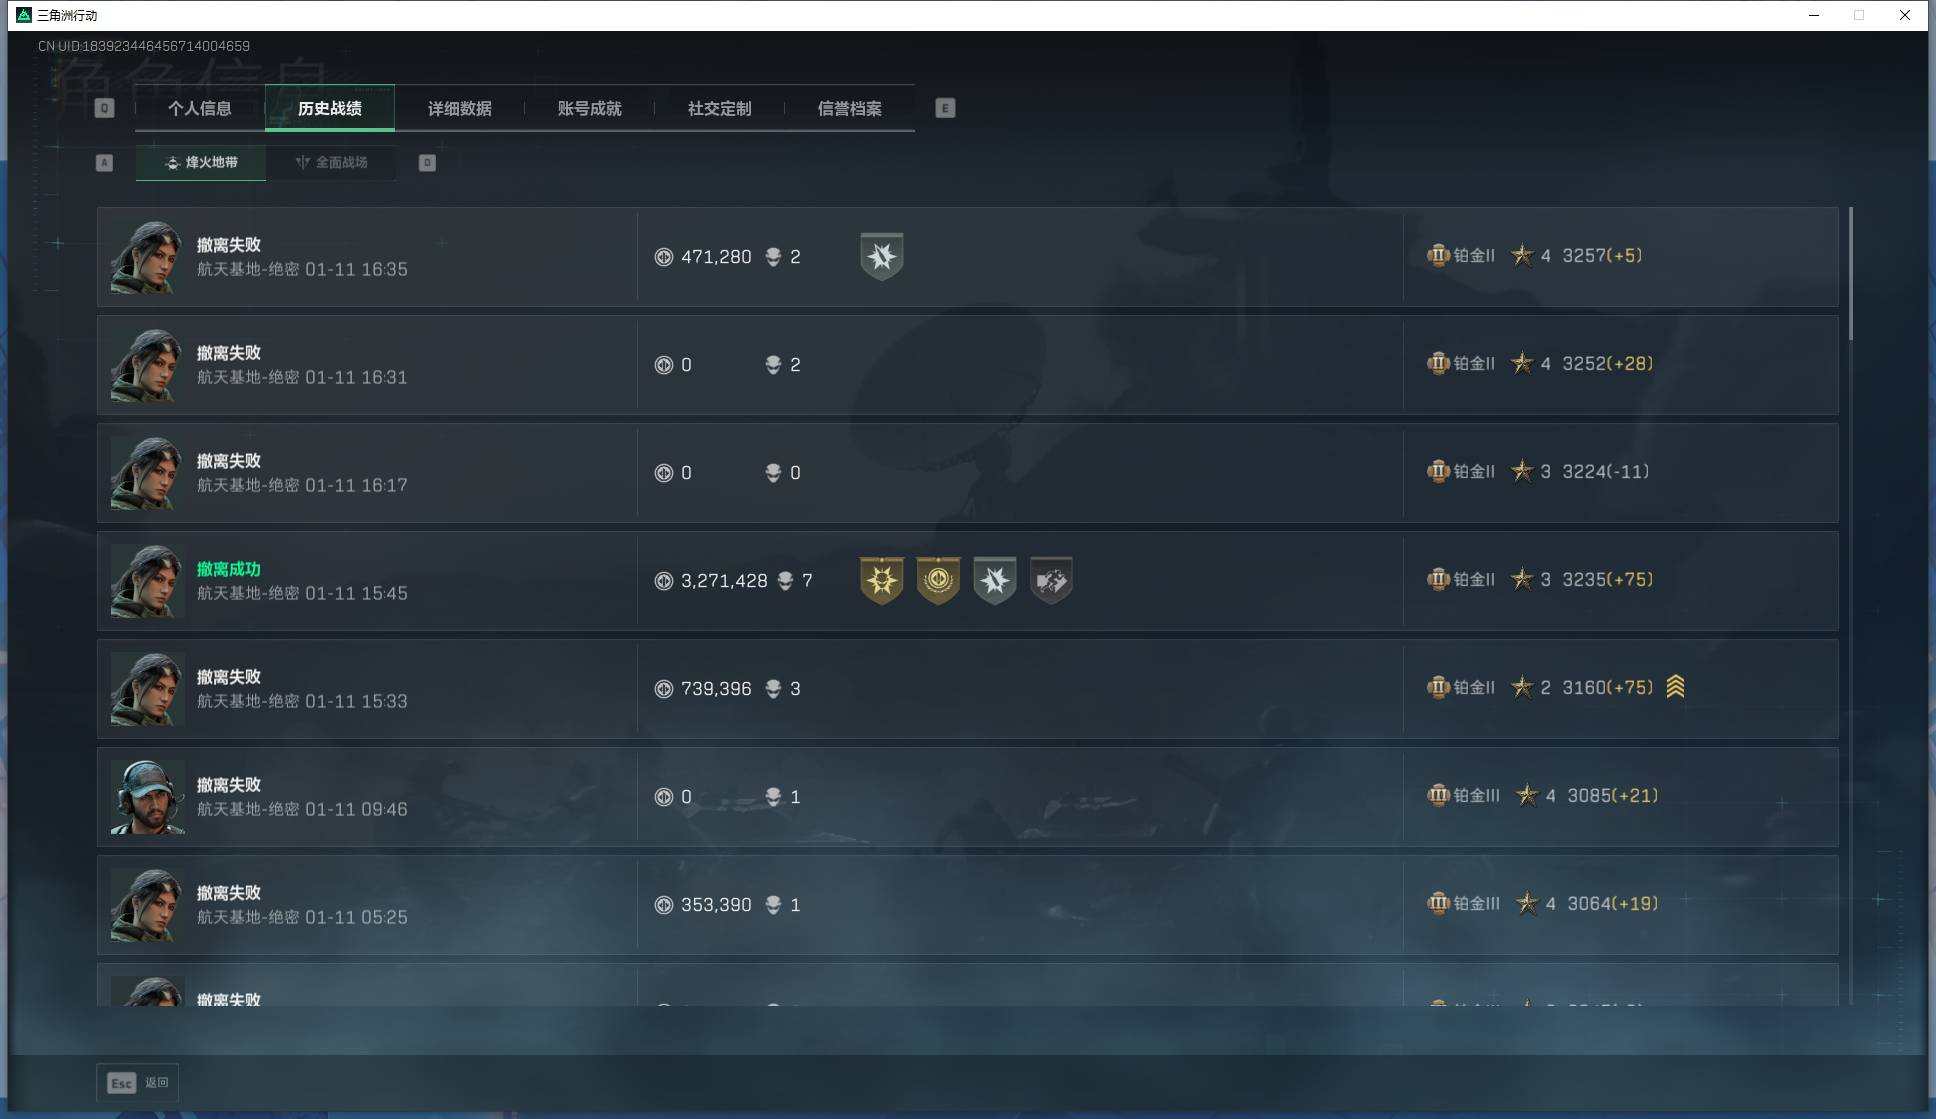The width and height of the screenshot is (1936, 1119).
Task: Select the 社交定制 tab
Action: pyautogui.click(x=720, y=108)
